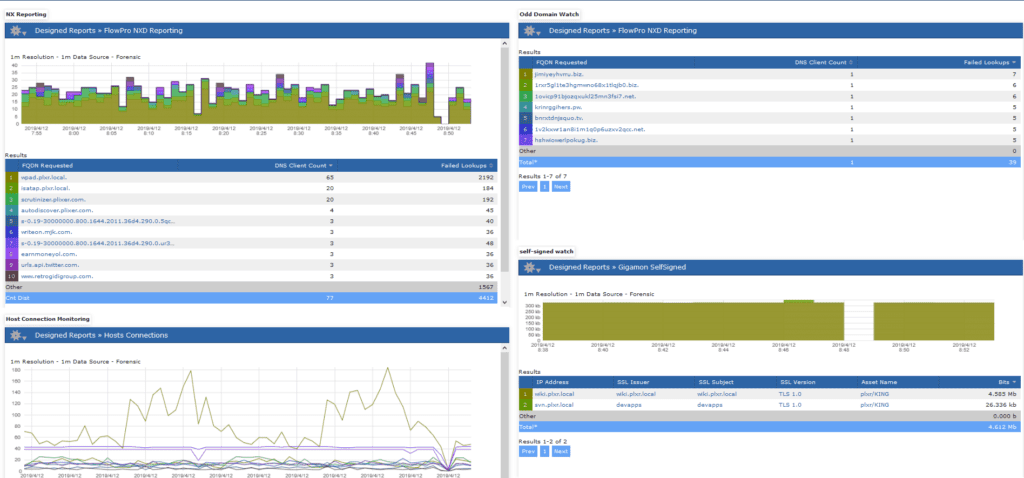Click Next button in Odd Domain Watch
The width and height of the screenshot is (1024, 478).
pyautogui.click(x=561, y=187)
